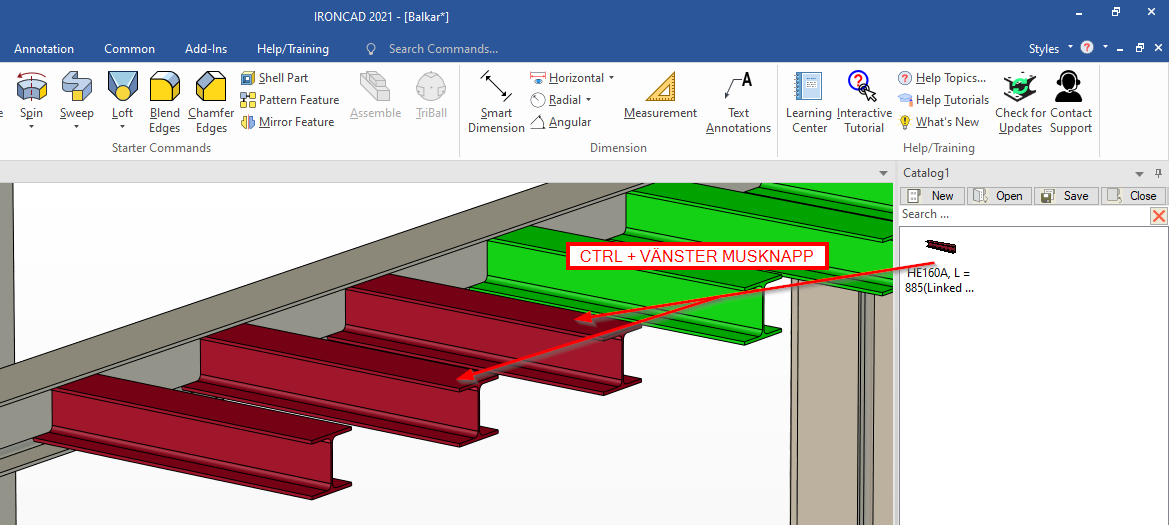This screenshot has width=1169, height=525.
Task: Clear catalog search with red X
Action: pyautogui.click(x=1159, y=216)
